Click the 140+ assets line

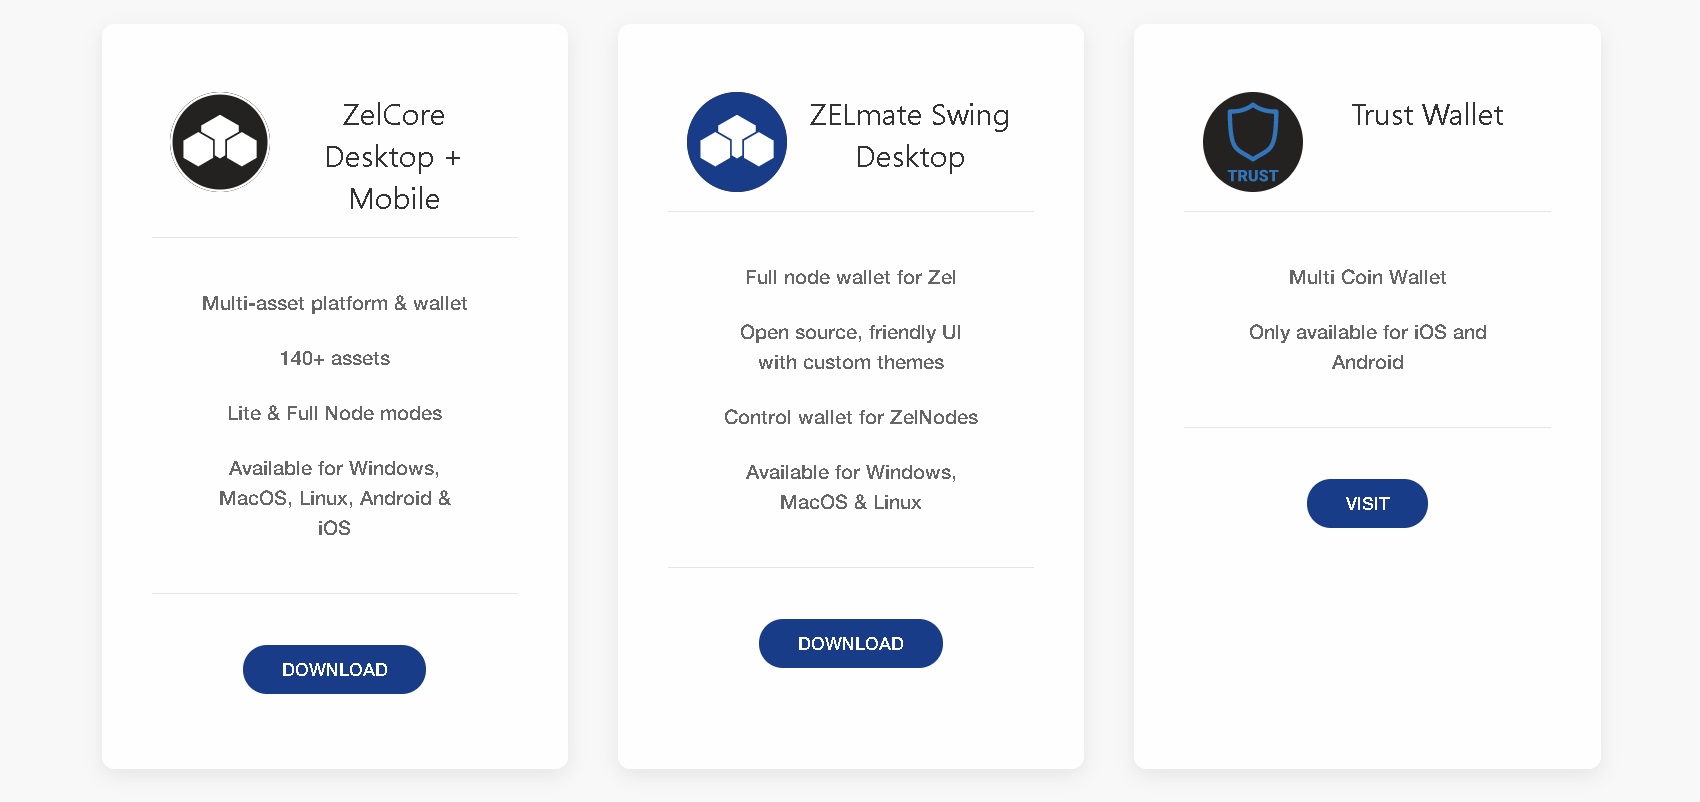[x=334, y=358]
